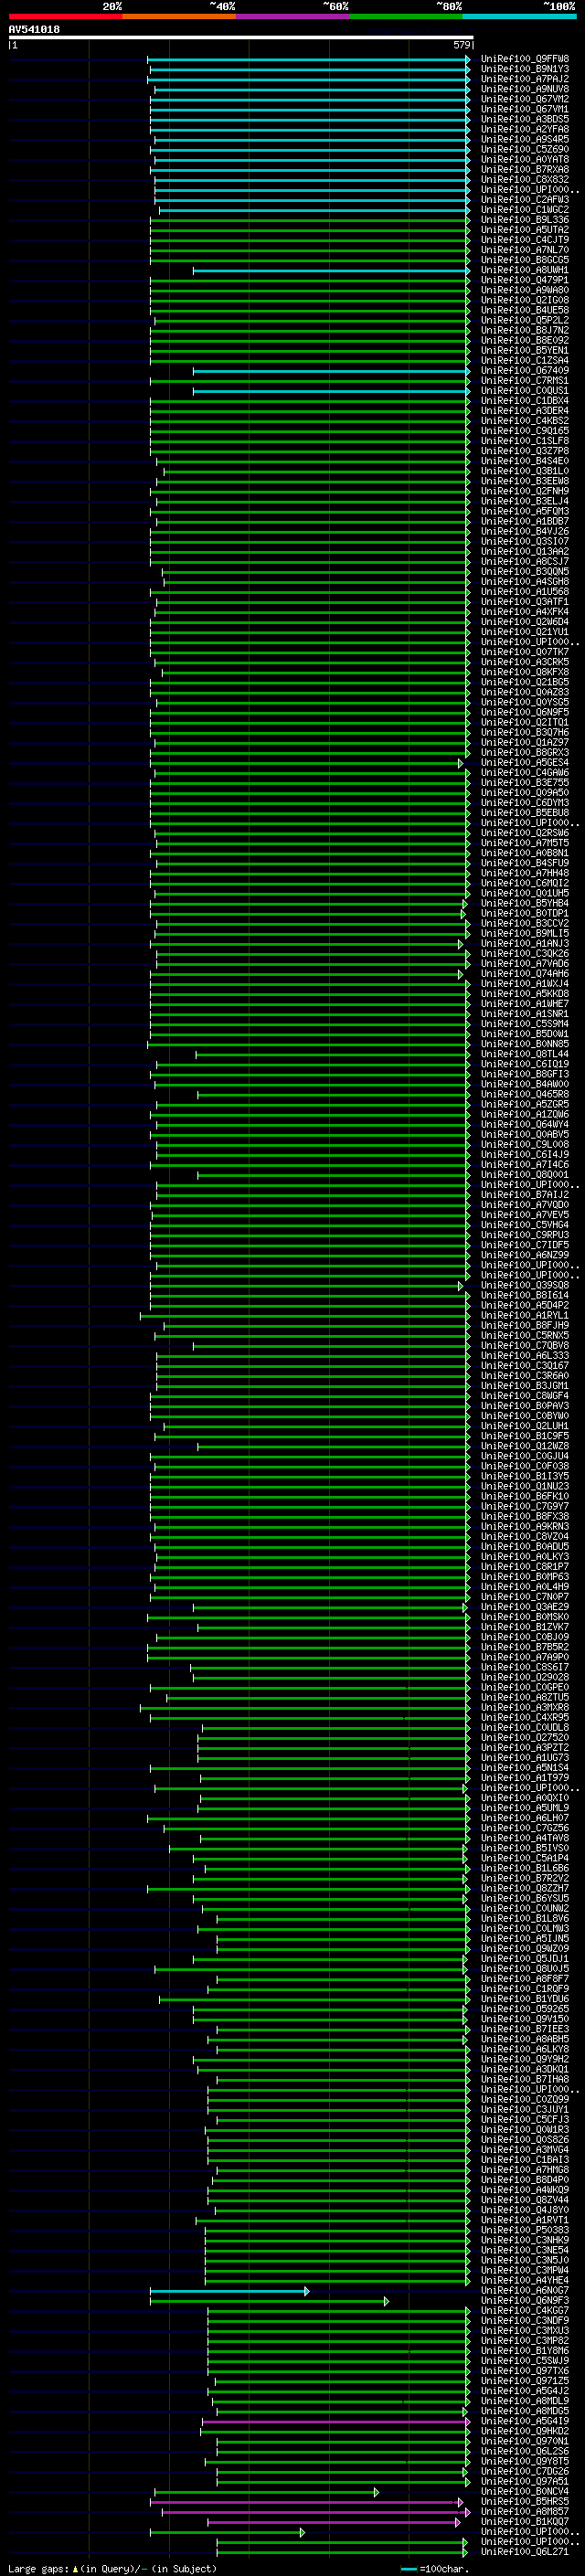585x2576 pixels.
Task: Click the purple ~60% identity legend bar
Action: (293, 16)
